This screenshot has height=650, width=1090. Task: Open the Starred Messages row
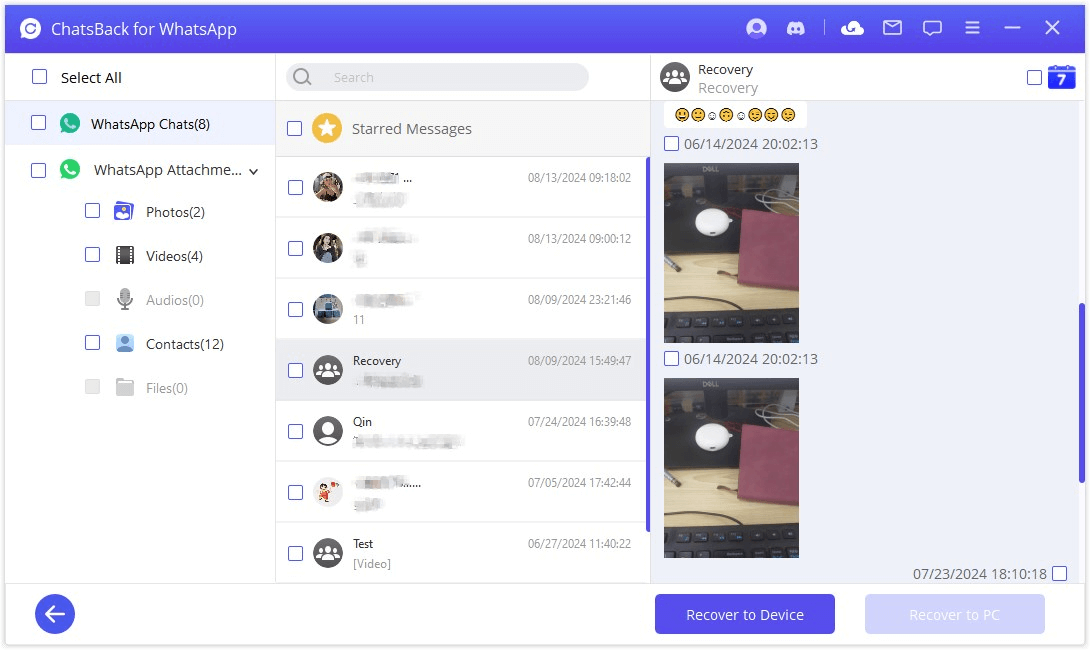462,129
